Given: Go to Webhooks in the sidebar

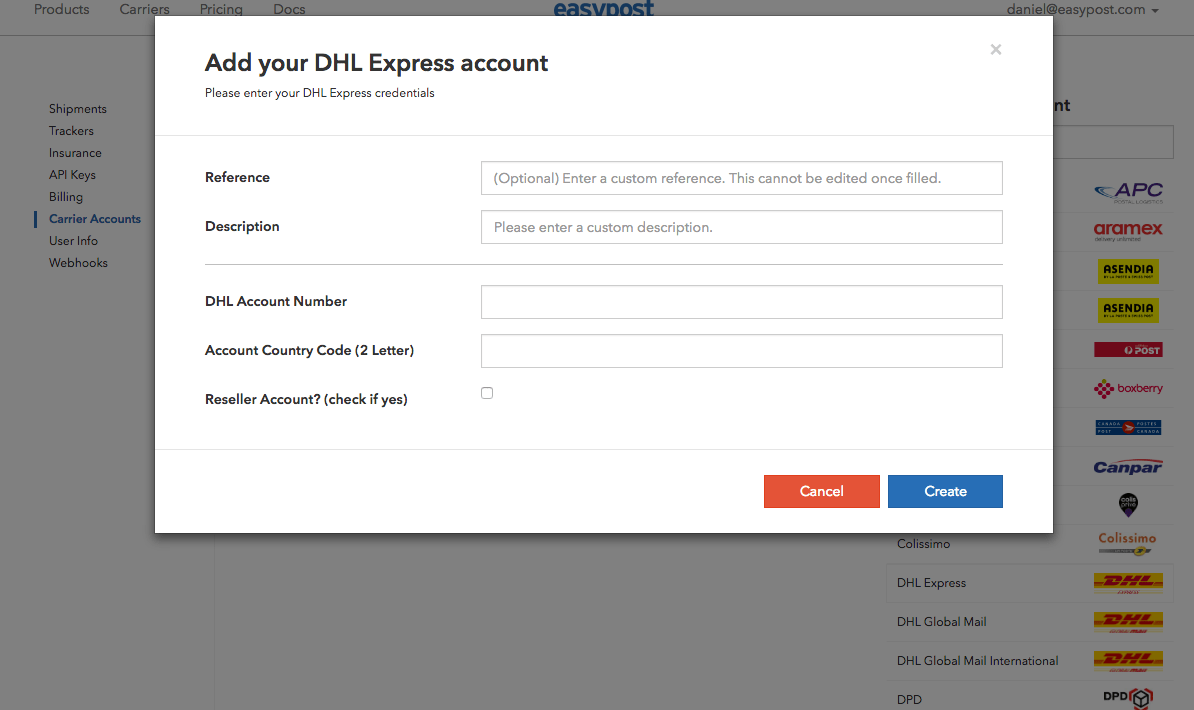Looking at the screenshot, I should [x=78, y=263].
